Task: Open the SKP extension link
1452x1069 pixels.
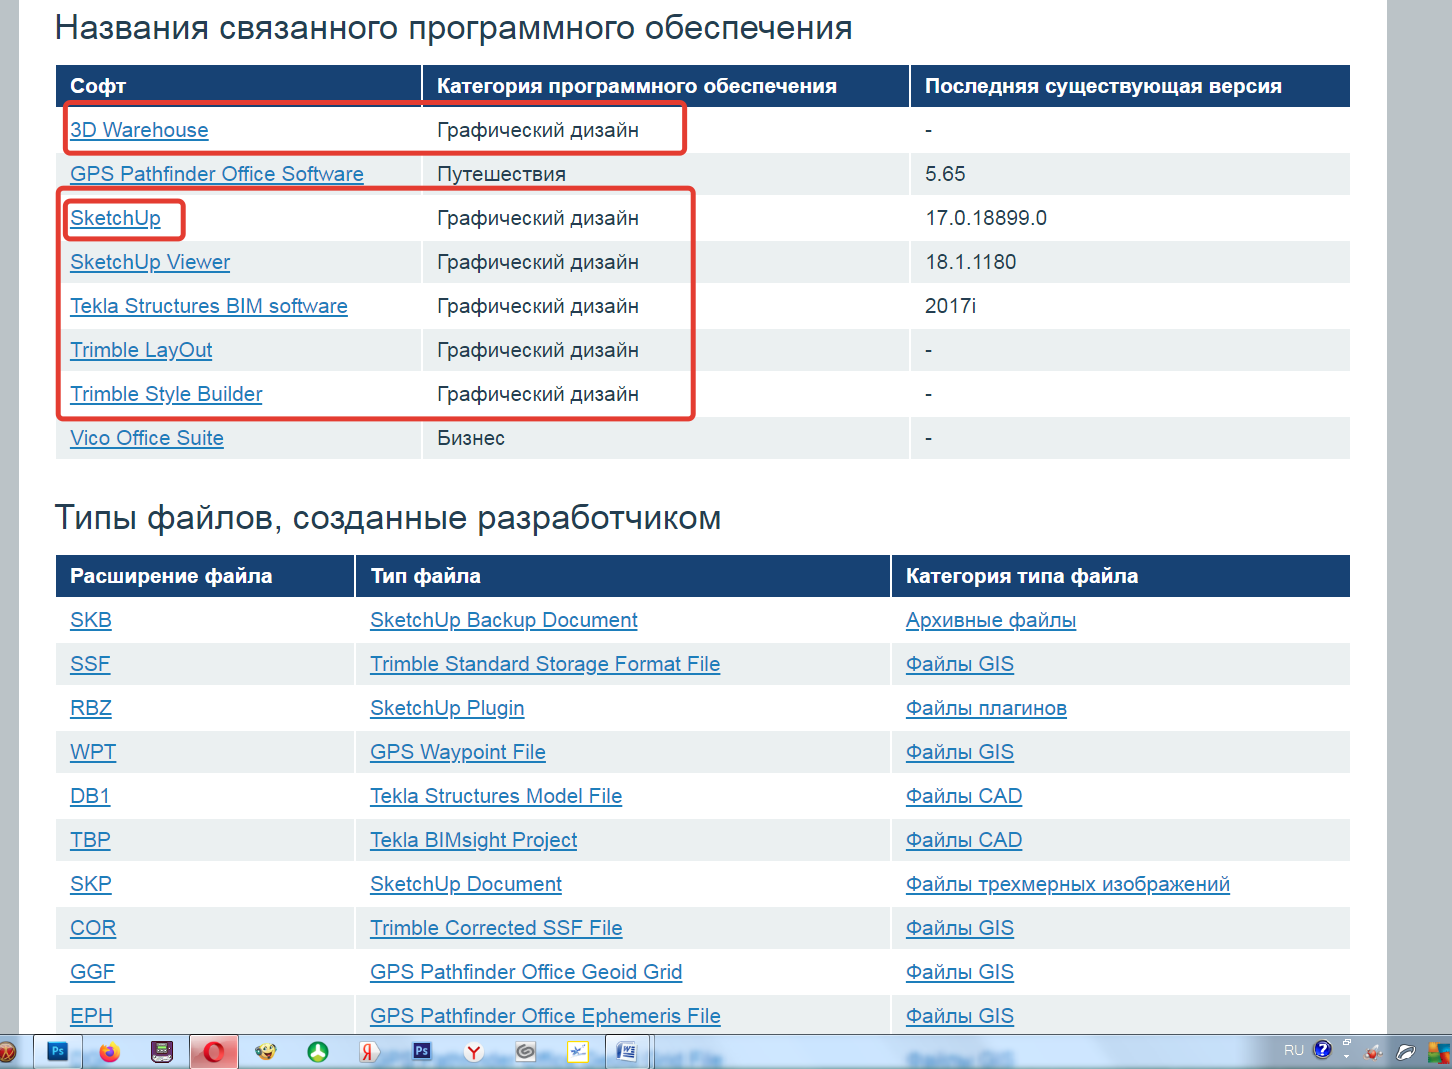Action: pos(91,884)
